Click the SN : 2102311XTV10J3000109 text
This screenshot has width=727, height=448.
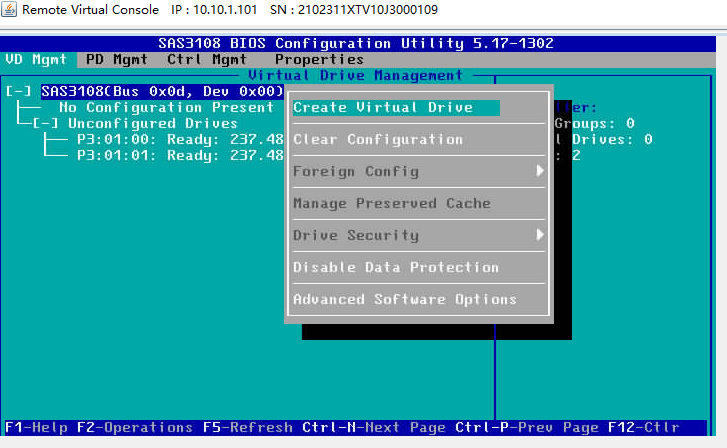354,10
